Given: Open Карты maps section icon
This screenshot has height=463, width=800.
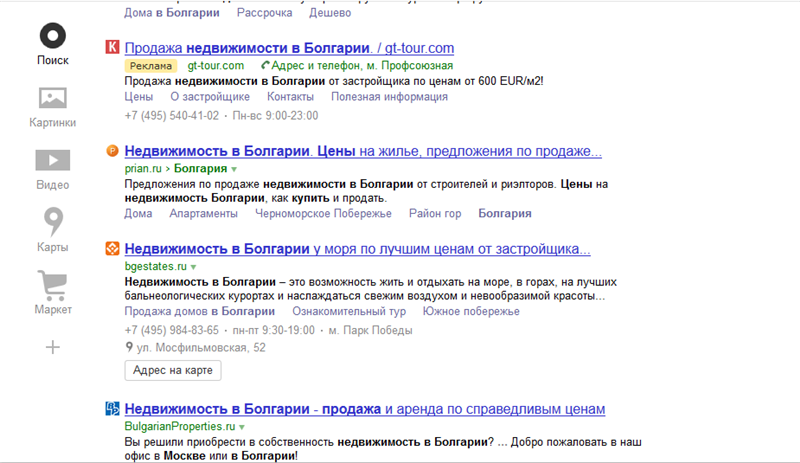Looking at the screenshot, I should point(53,222).
